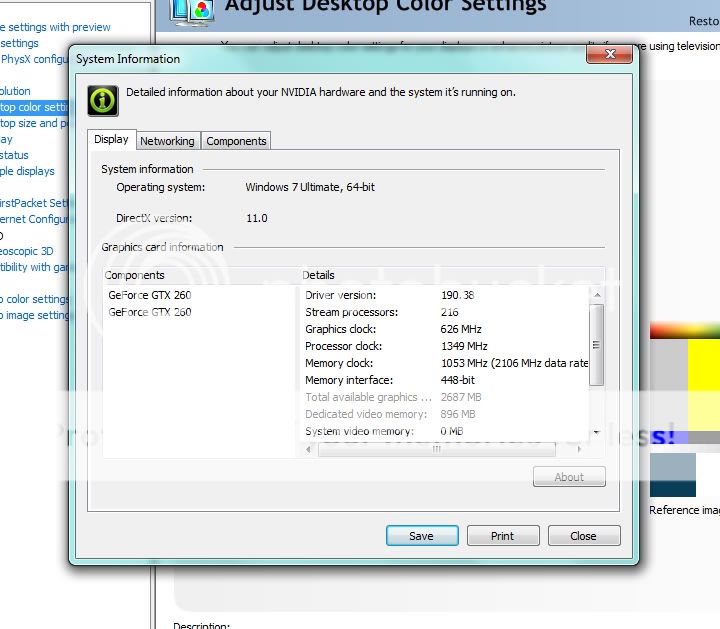
Task: Select the Stream processors row
Action: click(x=445, y=312)
